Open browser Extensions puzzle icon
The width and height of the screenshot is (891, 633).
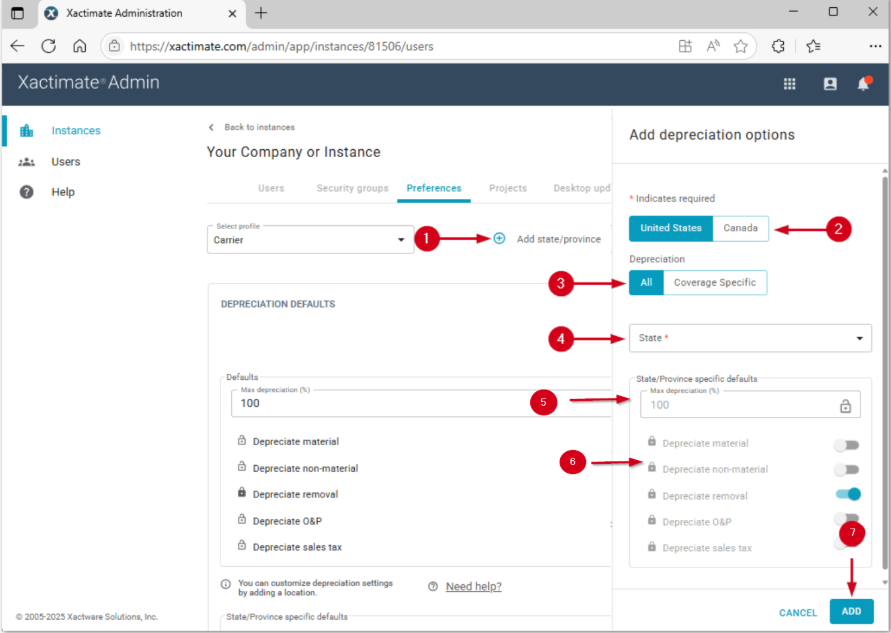pos(778,46)
